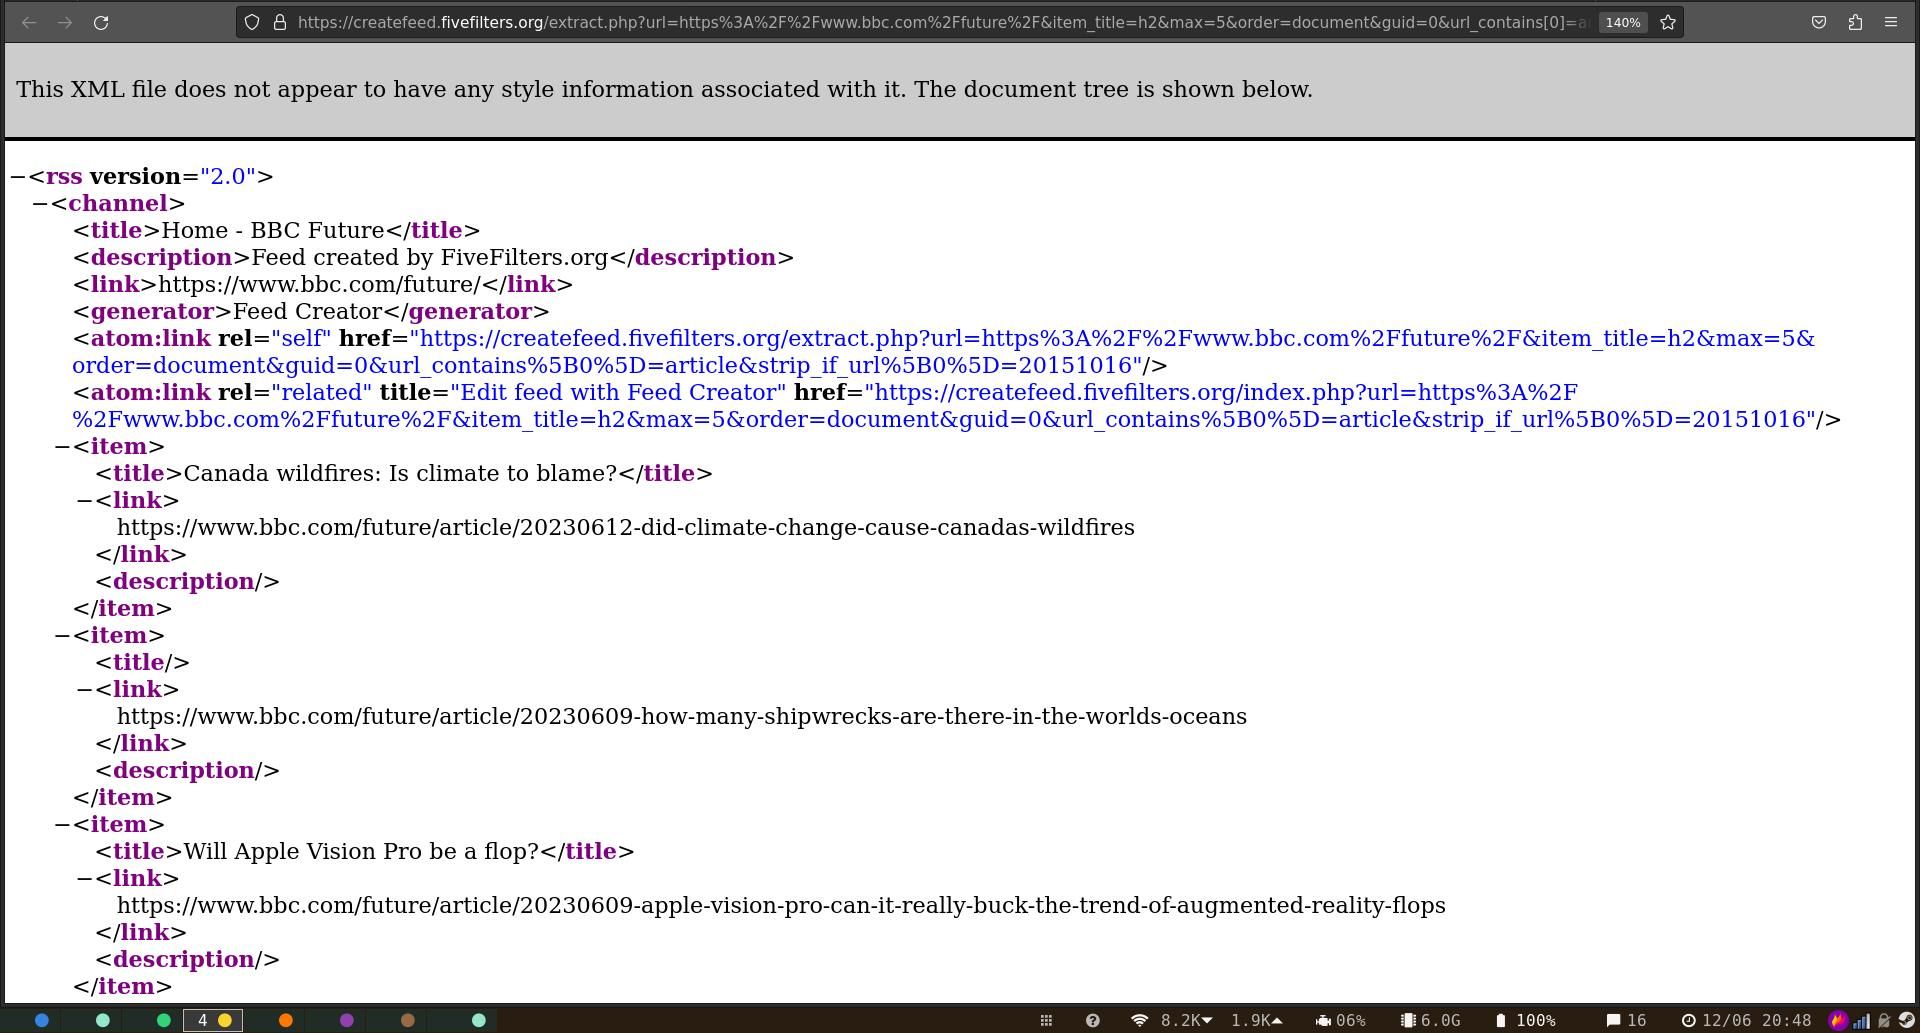This screenshot has width=1920, height=1033.
Task: Open the Firefox hamburger menu
Action: [1893, 22]
